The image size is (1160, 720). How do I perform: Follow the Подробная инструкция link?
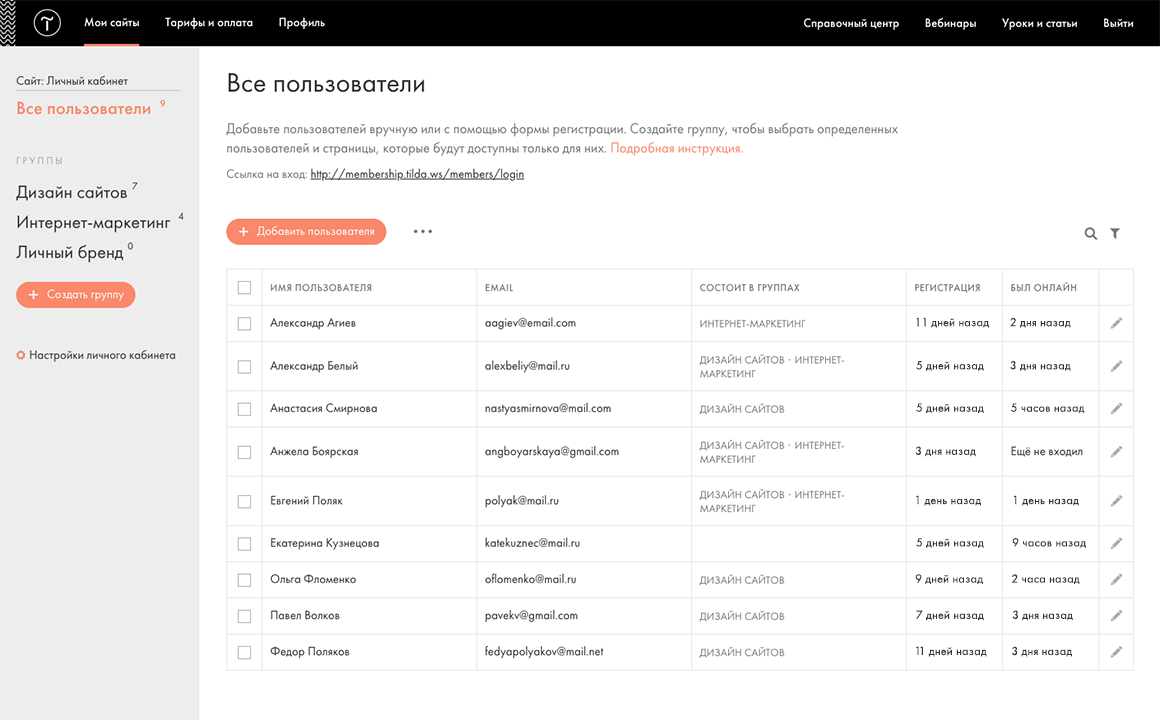tap(676, 148)
